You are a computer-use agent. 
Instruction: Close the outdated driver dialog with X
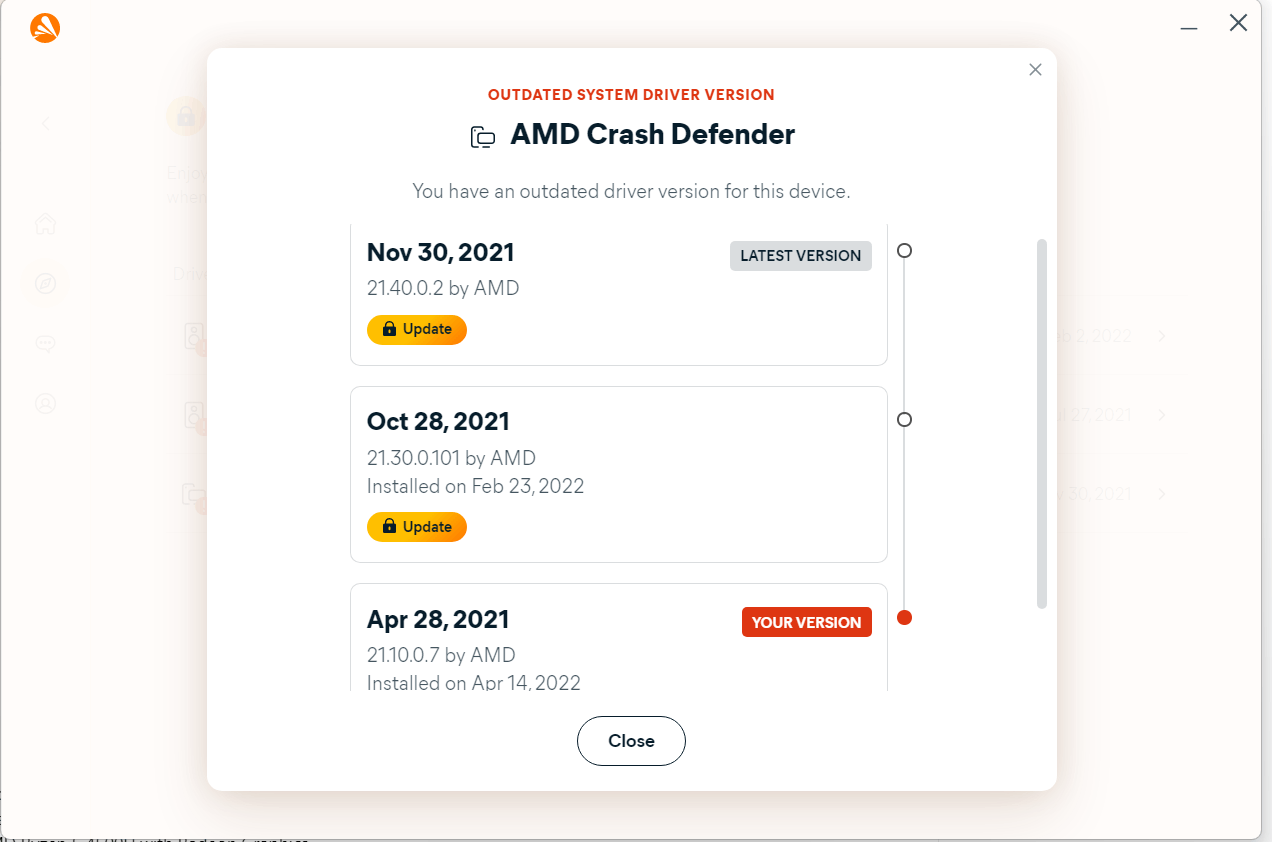1035,70
